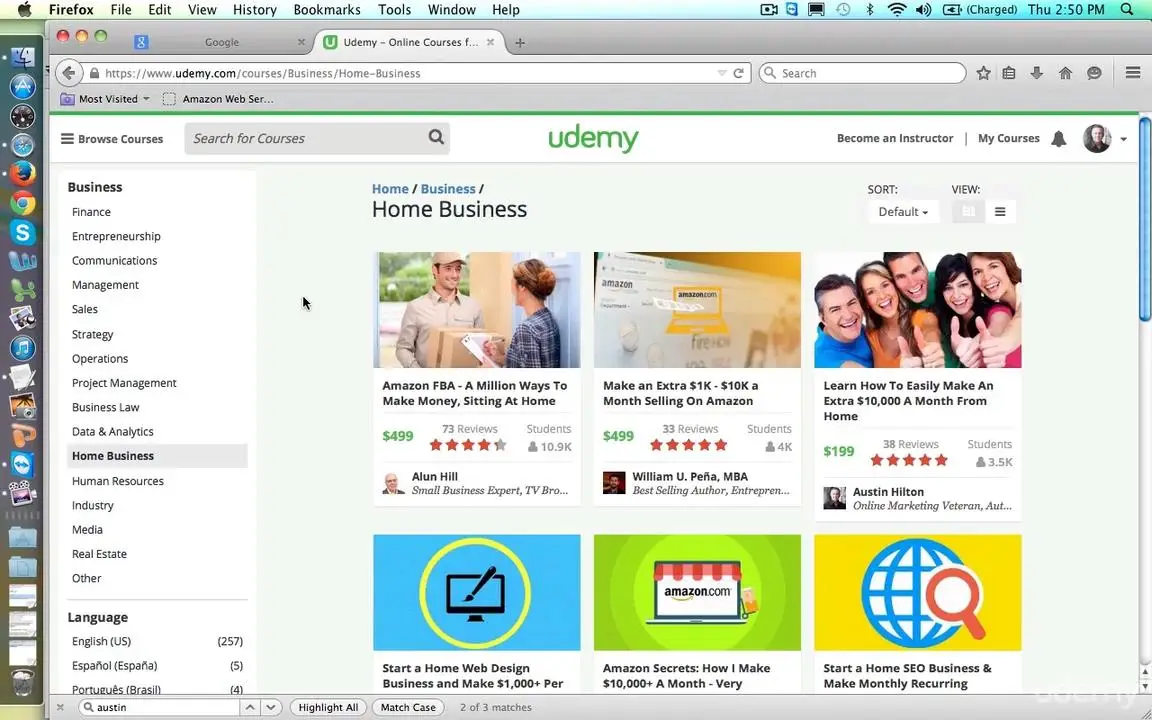Select Finance category in sidebar
The image size is (1152, 720).
pos(91,212)
